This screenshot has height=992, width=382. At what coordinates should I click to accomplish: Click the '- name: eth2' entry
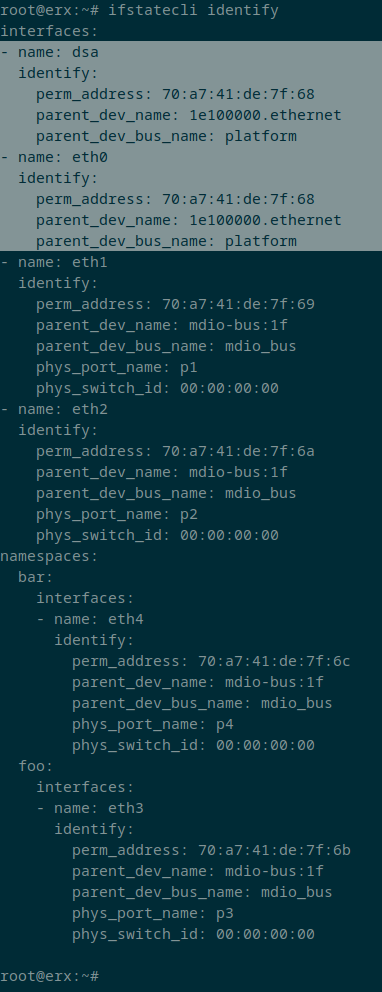point(54,409)
